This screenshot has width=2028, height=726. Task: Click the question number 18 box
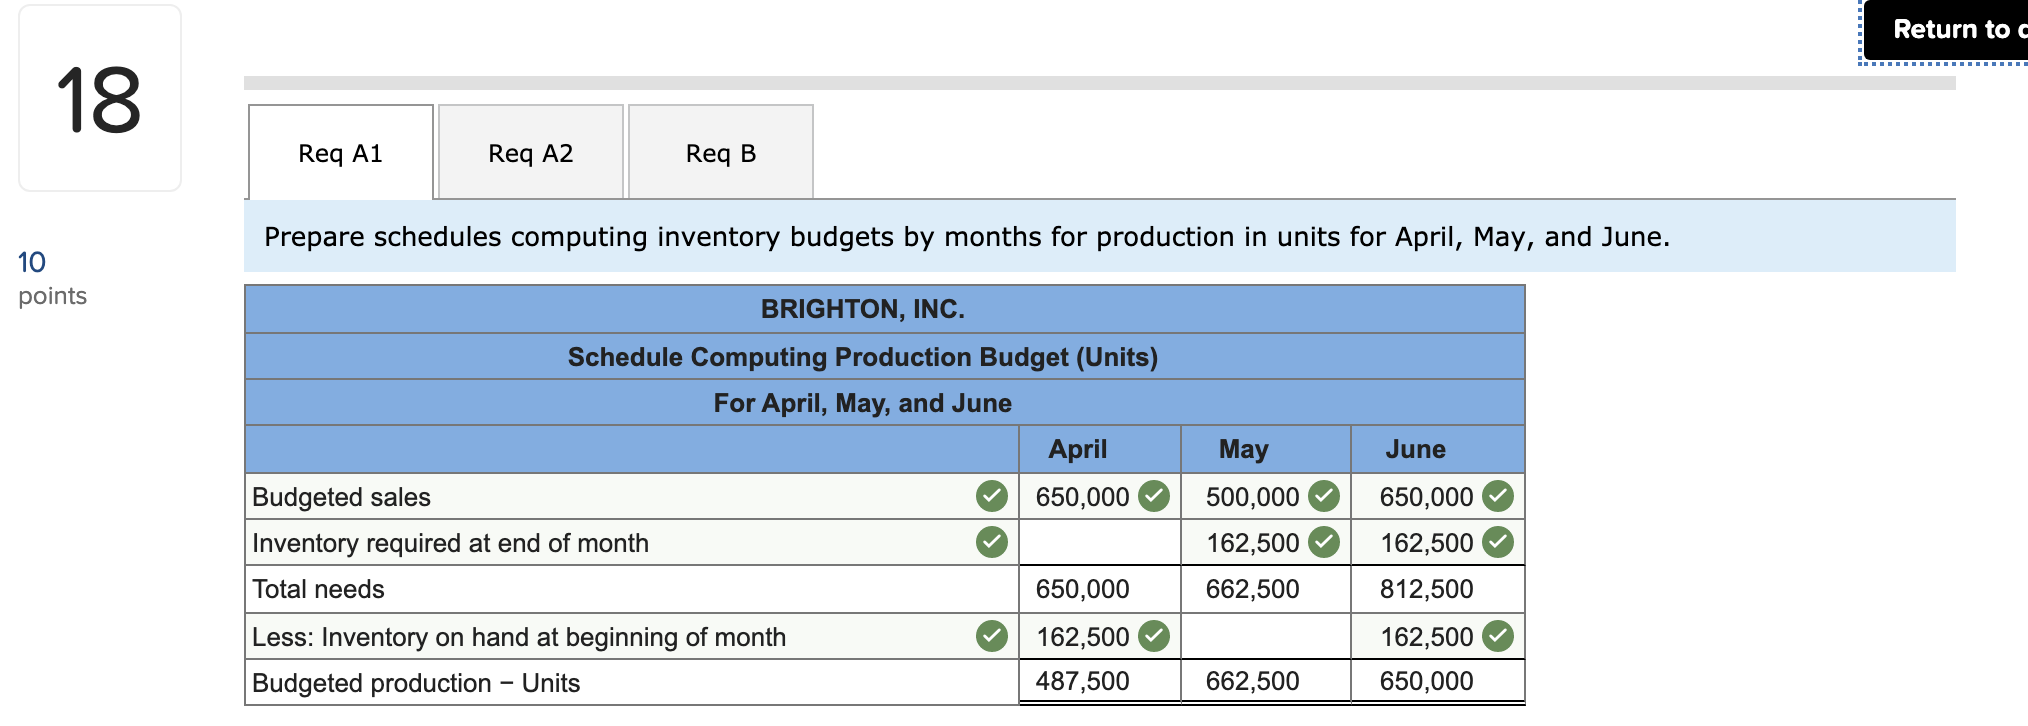point(99,98)
